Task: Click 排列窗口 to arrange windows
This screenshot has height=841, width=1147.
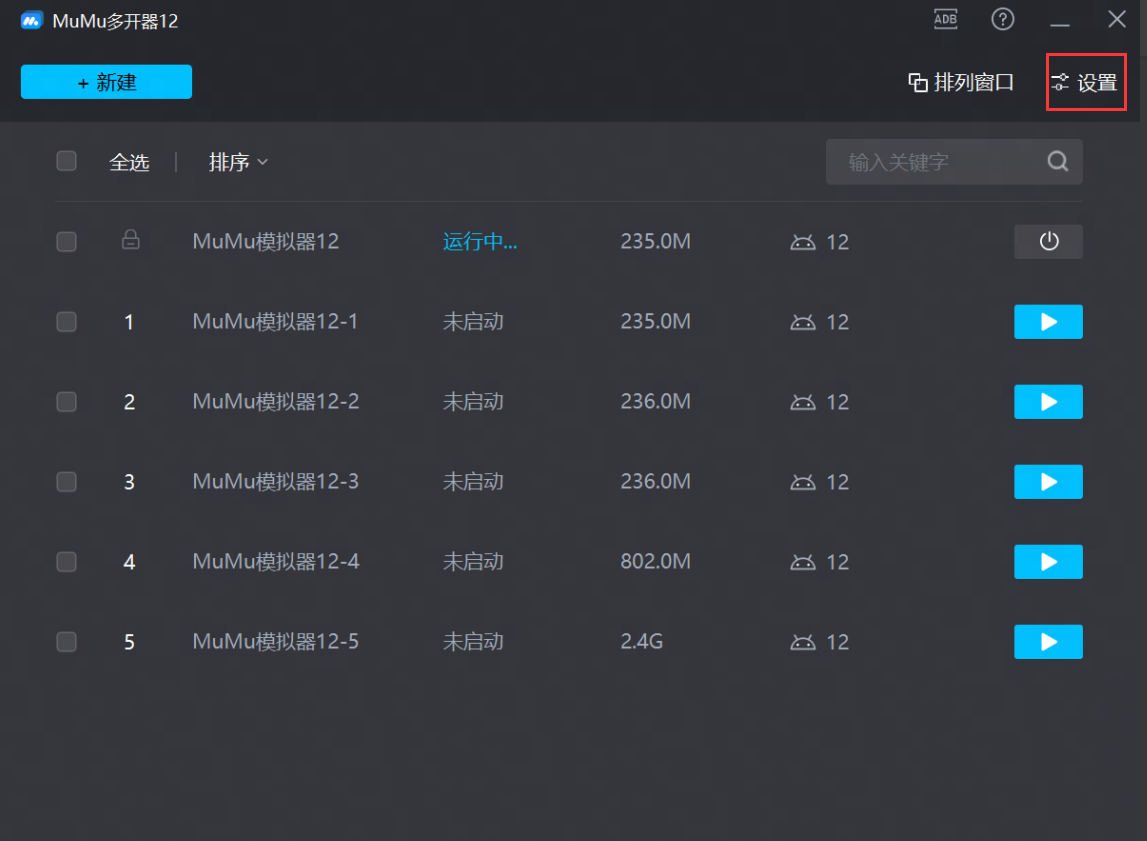Action: point(961,83)
